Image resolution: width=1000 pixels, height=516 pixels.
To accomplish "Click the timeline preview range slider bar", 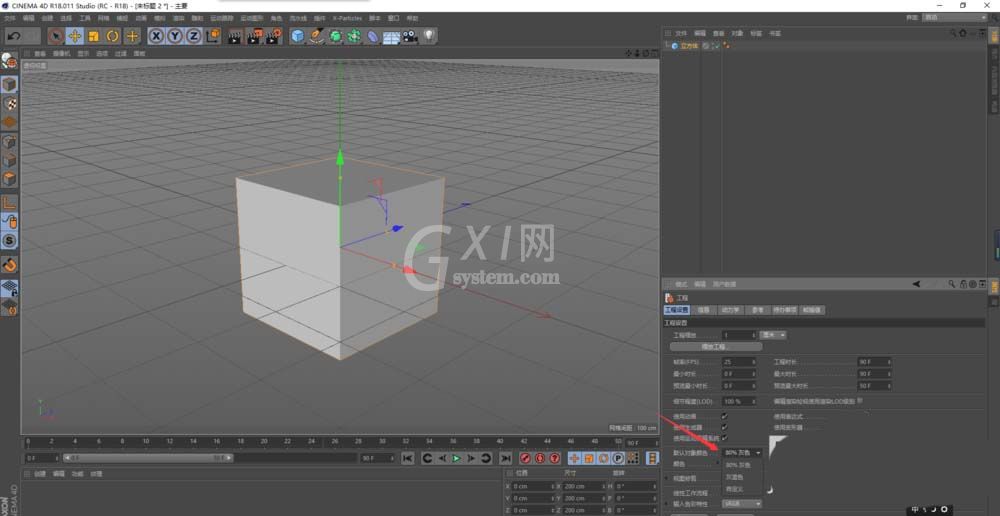I will pyautogui.click(x=148, y=458).
